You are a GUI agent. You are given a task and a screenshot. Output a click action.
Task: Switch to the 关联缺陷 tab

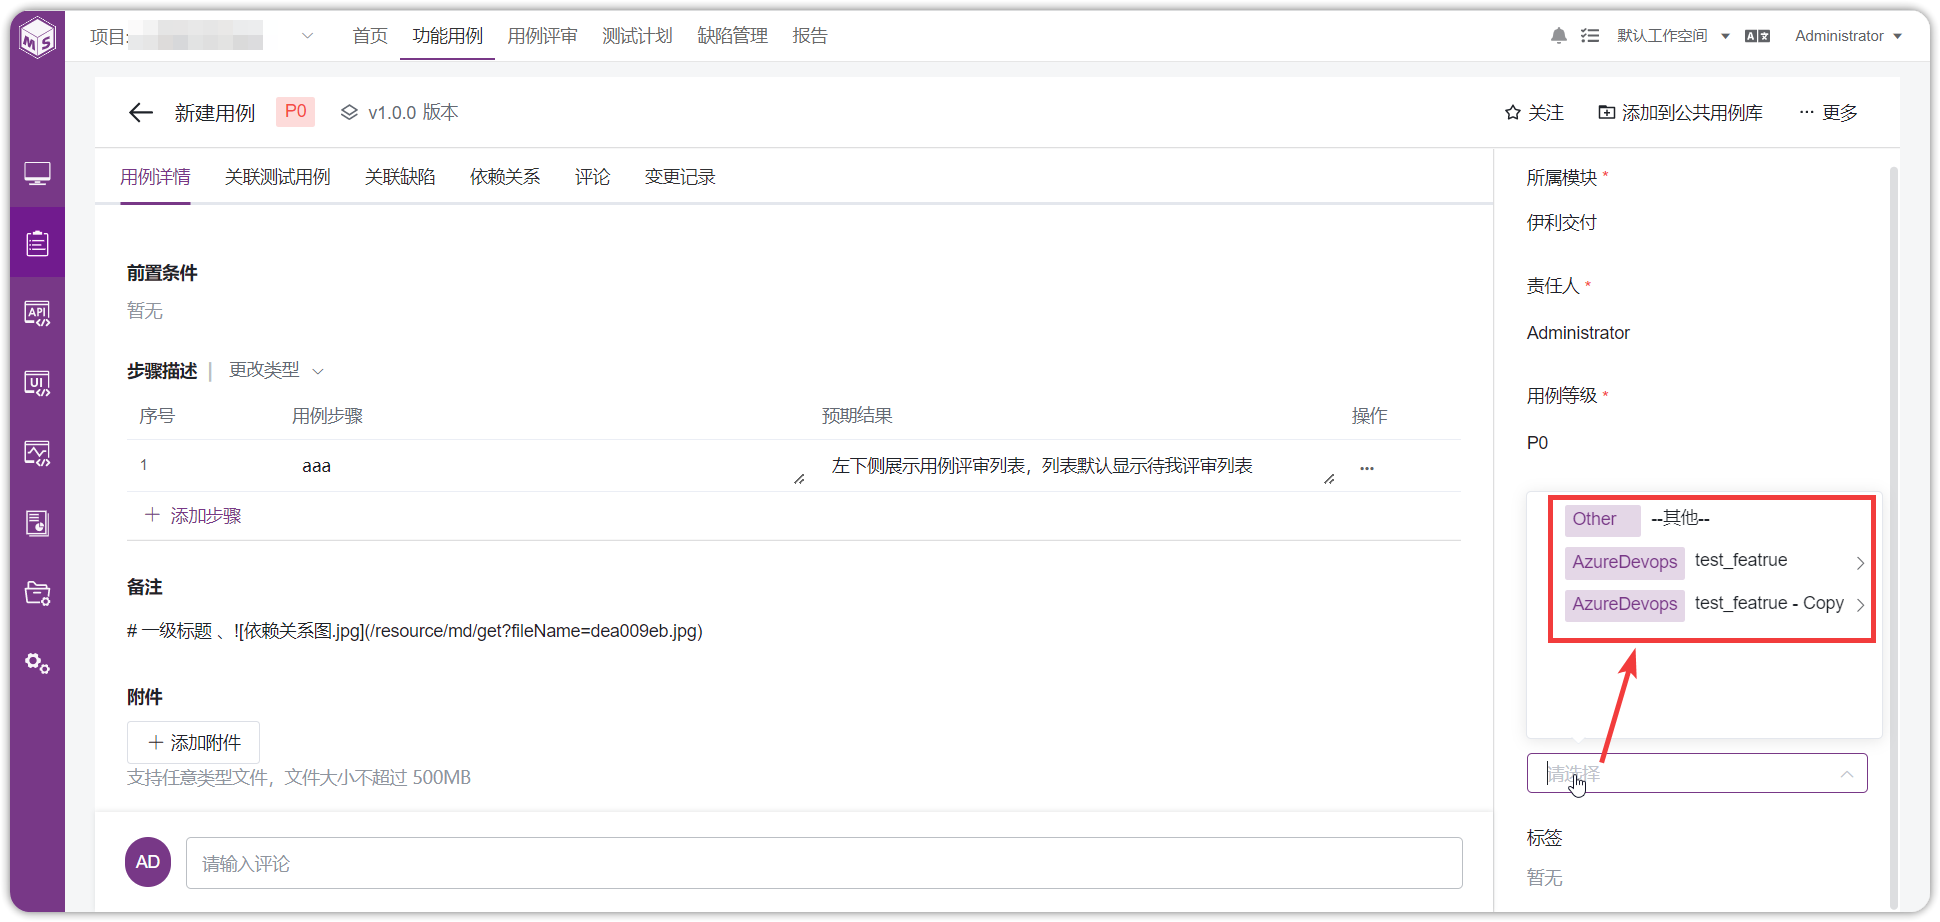(x=400, y=177)
